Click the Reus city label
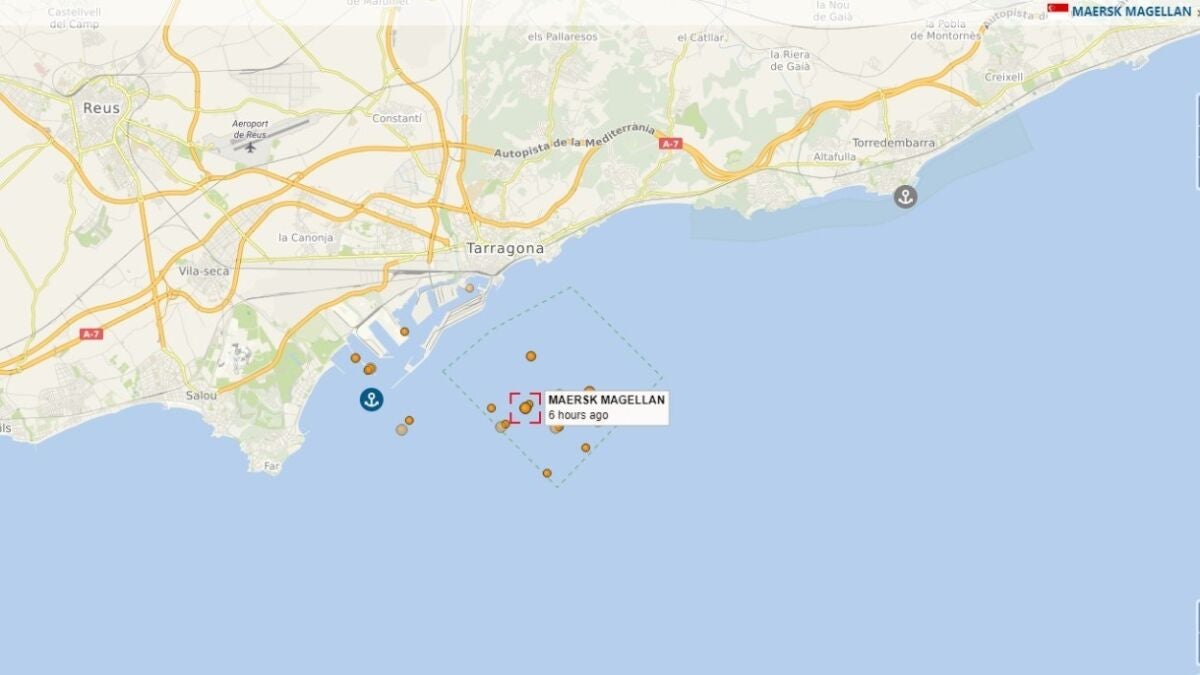This screenshot has height=675, width=1200. point(101,108)
